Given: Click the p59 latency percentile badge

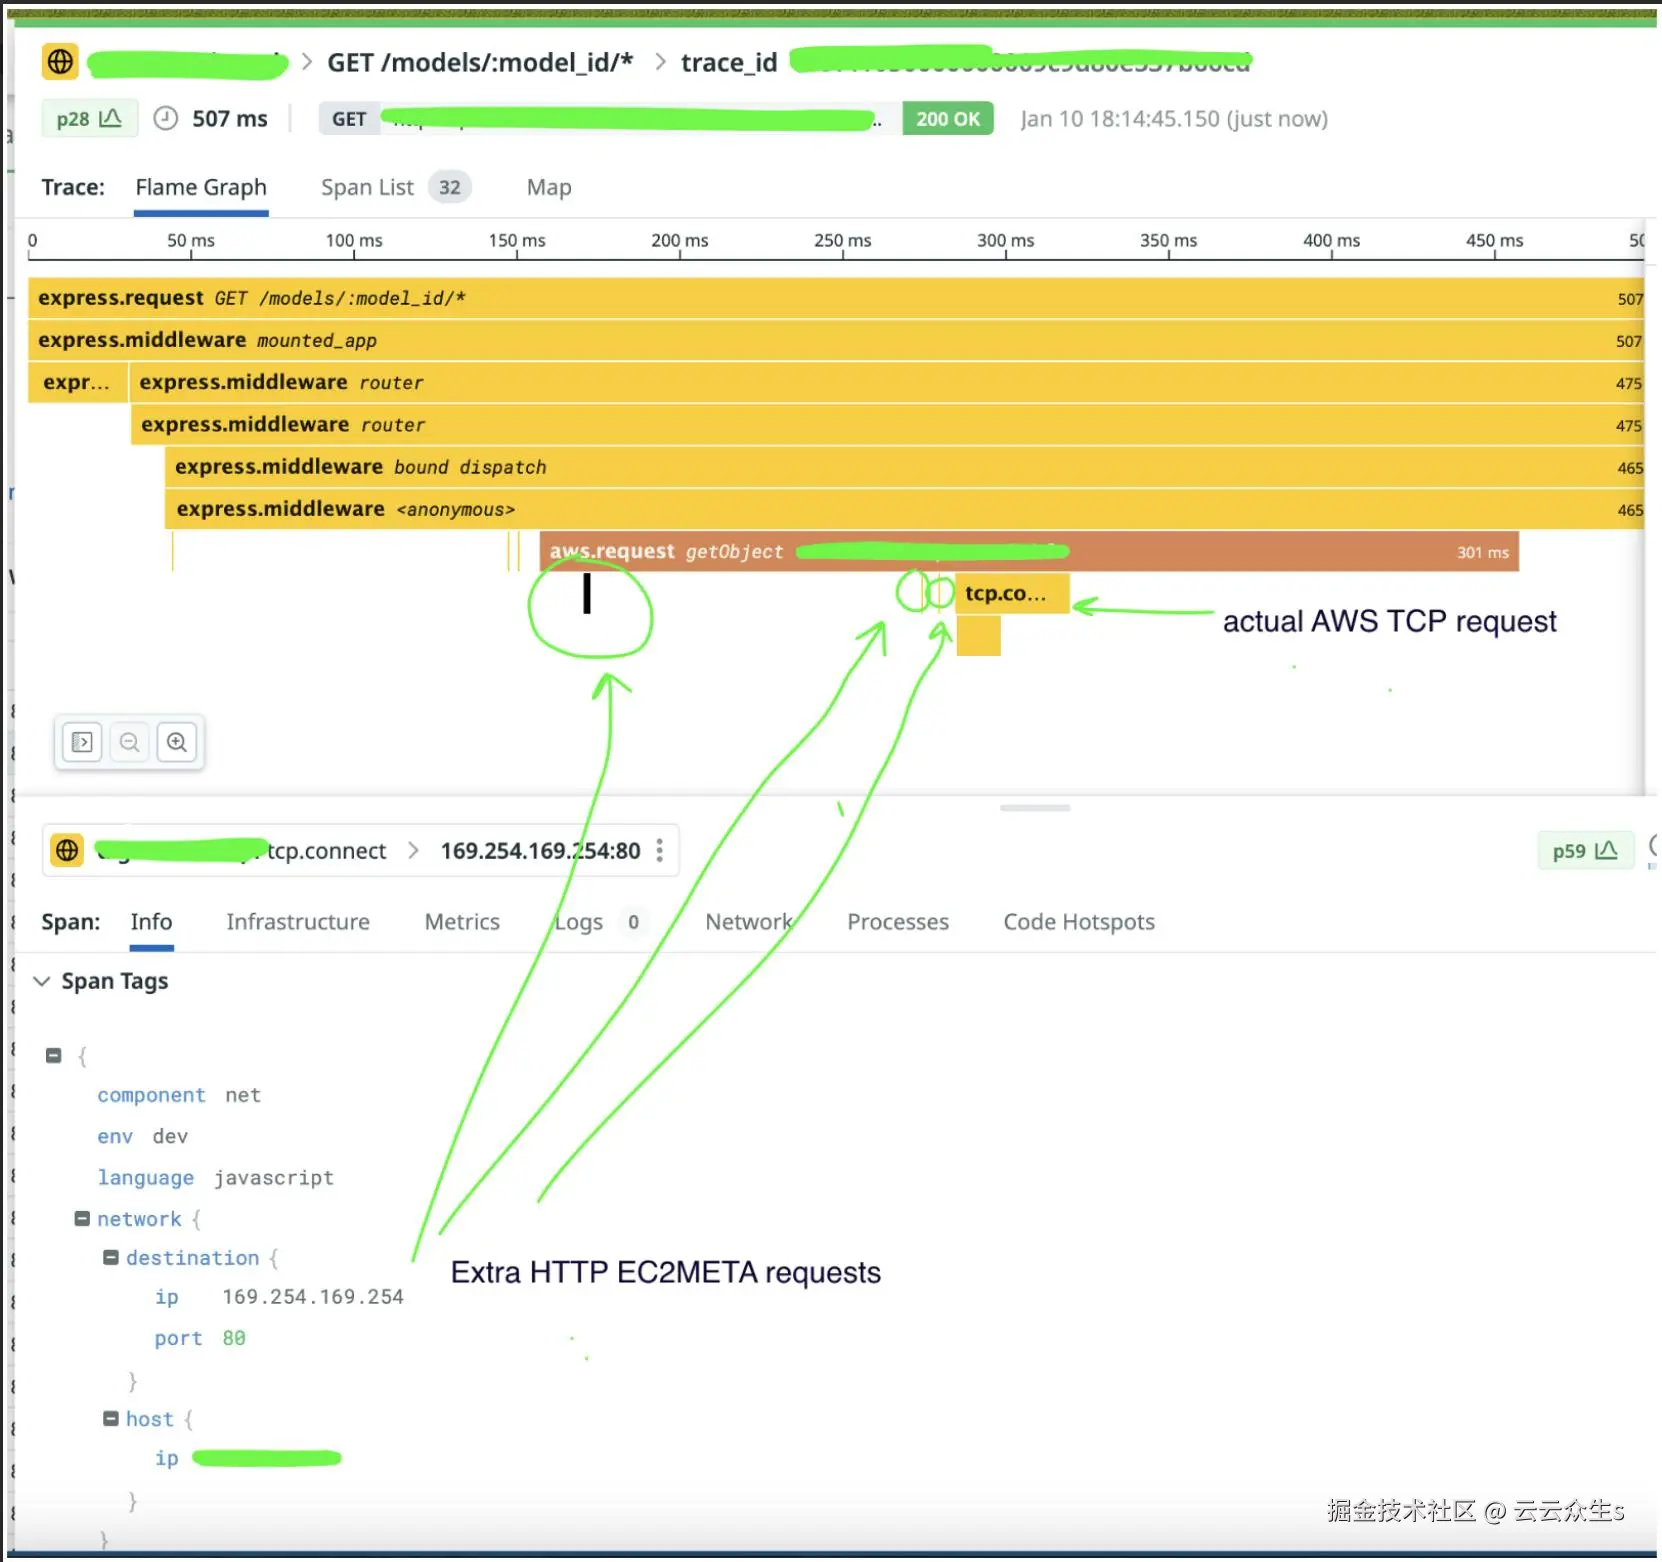Looking at the screenshot, I should (1585, 850).
